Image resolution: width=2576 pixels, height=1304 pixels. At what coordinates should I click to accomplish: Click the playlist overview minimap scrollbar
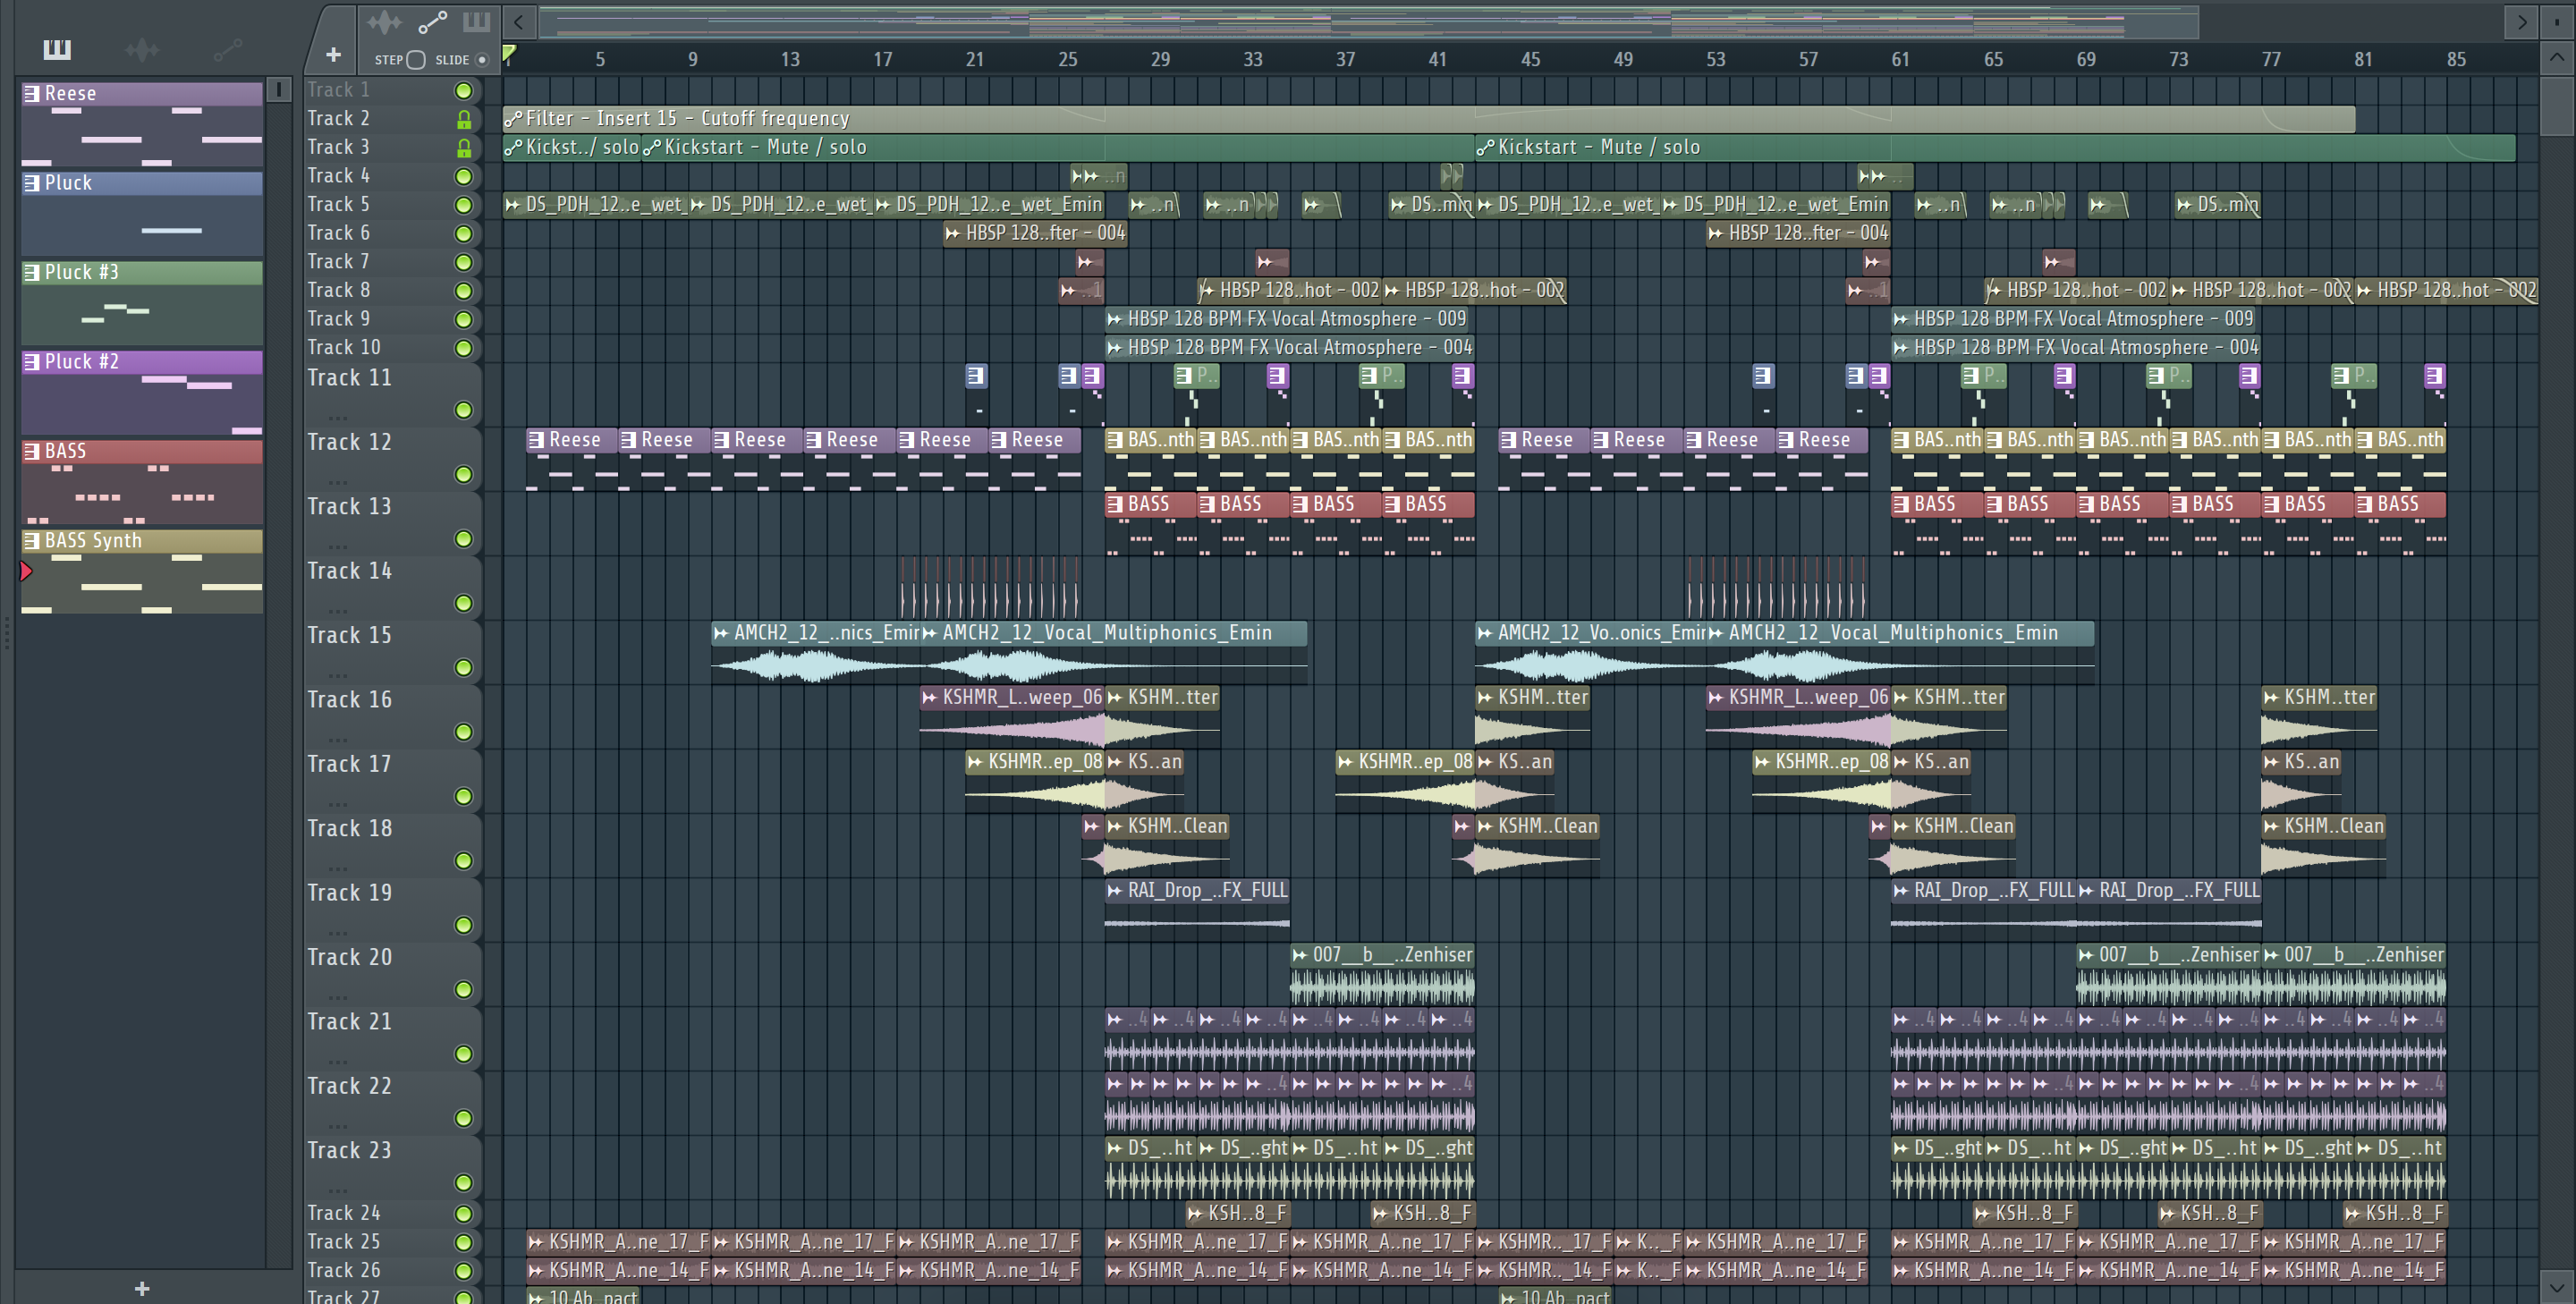coord(1368,22)
